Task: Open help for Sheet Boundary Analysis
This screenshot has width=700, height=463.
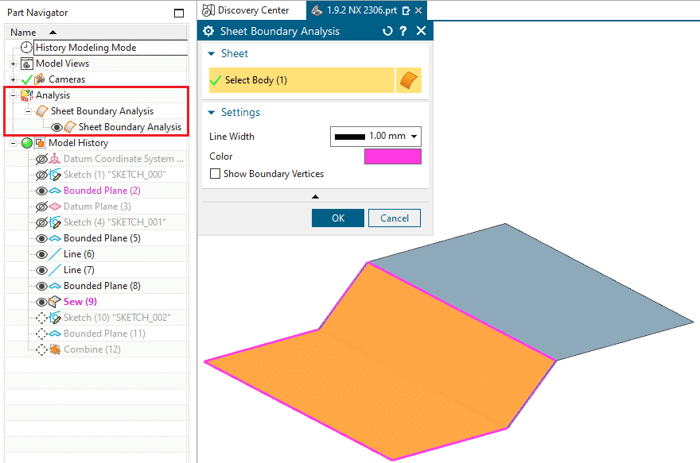Action: coord(403,31)
